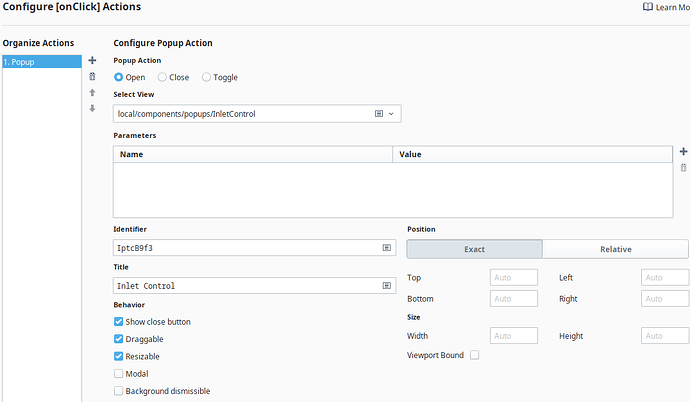Add a new parameter row
This screenshot has width=690, height=402.
[683, 151]
